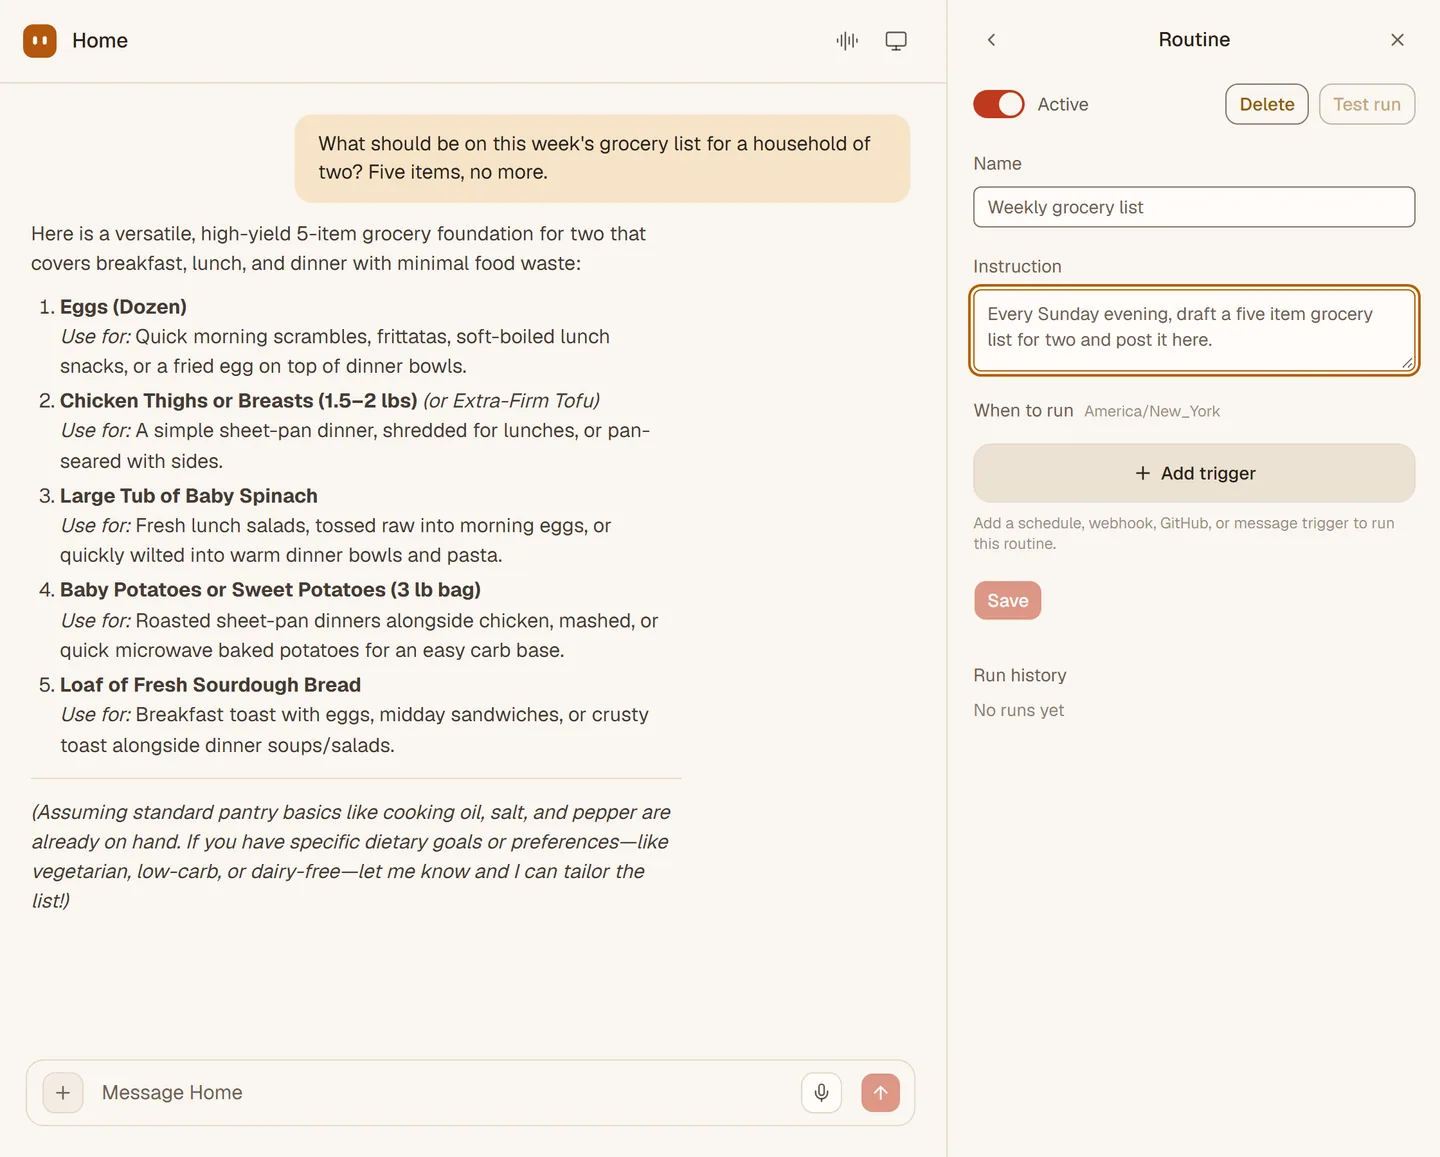Screen dimensions: 1440x1157
Task: Click the 'When to run' label
Action: coord(1023,411)
